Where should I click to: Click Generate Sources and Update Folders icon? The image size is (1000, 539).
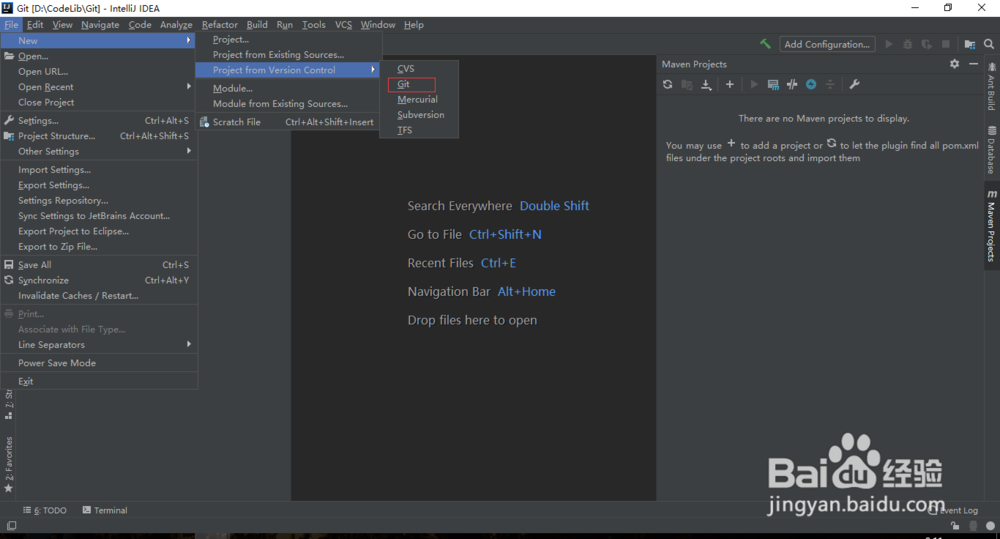(687, 84)
